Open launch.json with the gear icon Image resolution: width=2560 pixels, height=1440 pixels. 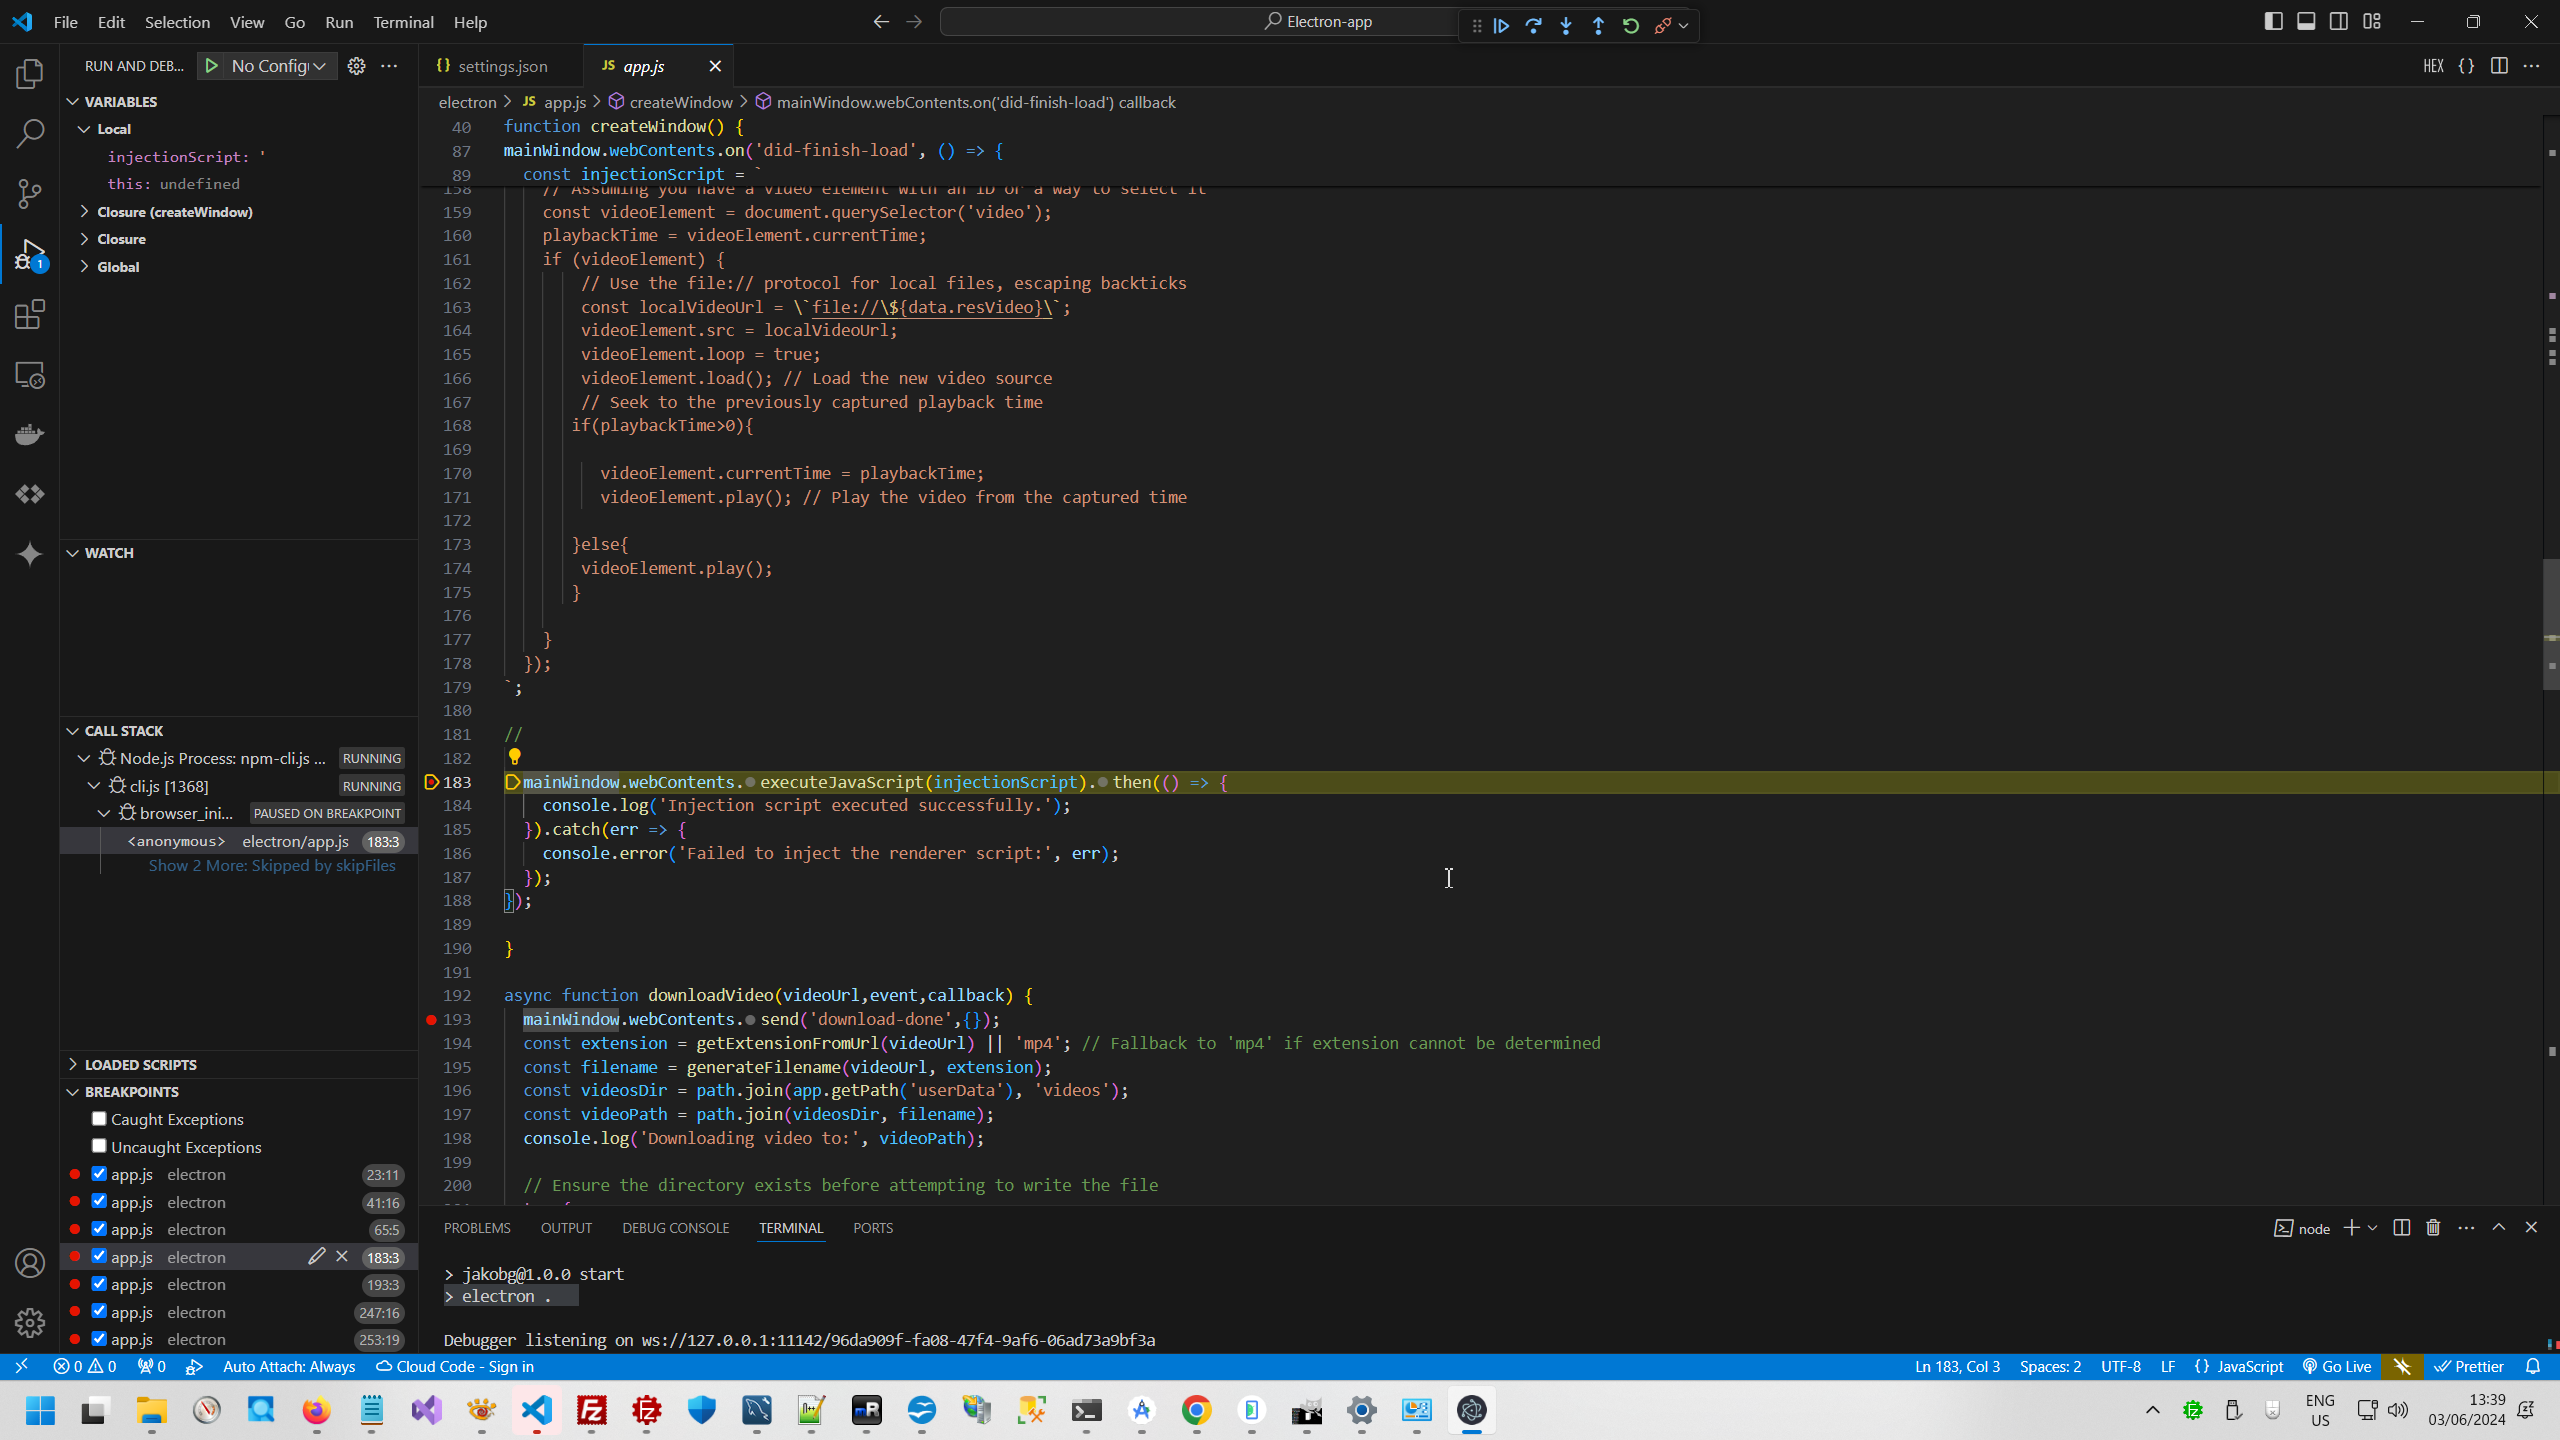click(x=356, y=66)
